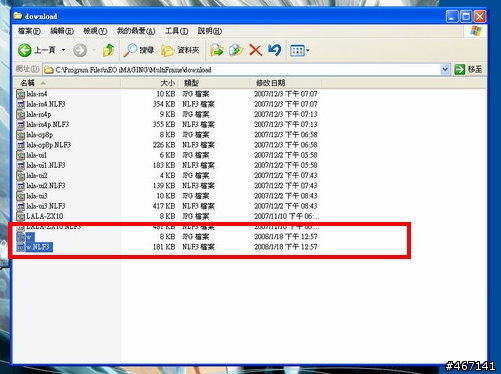Viewport: 501px width, 374px height.
Task: Open the Back button history dropdown
Action: [63, 50]
